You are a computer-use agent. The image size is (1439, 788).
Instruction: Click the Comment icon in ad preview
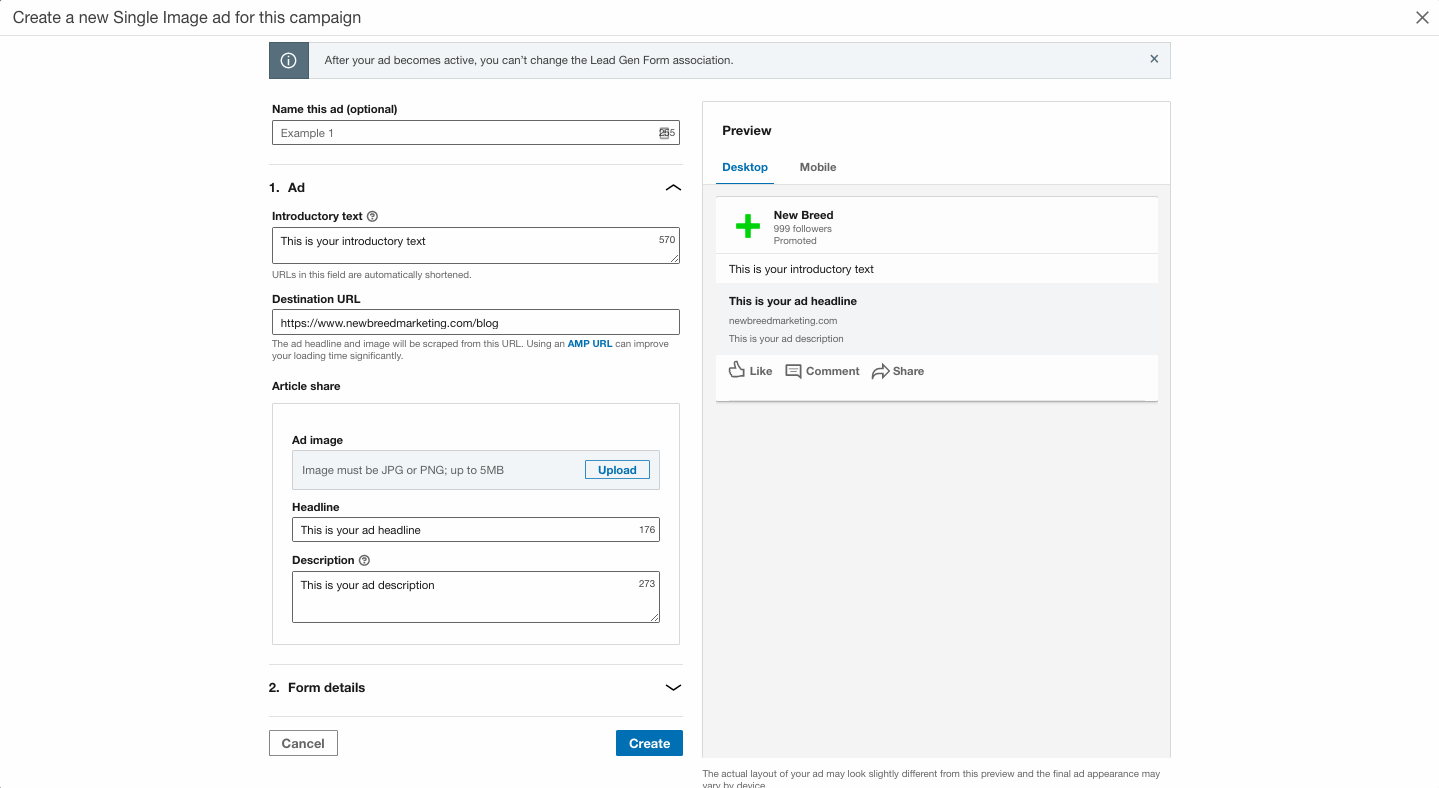coord(793,371)
